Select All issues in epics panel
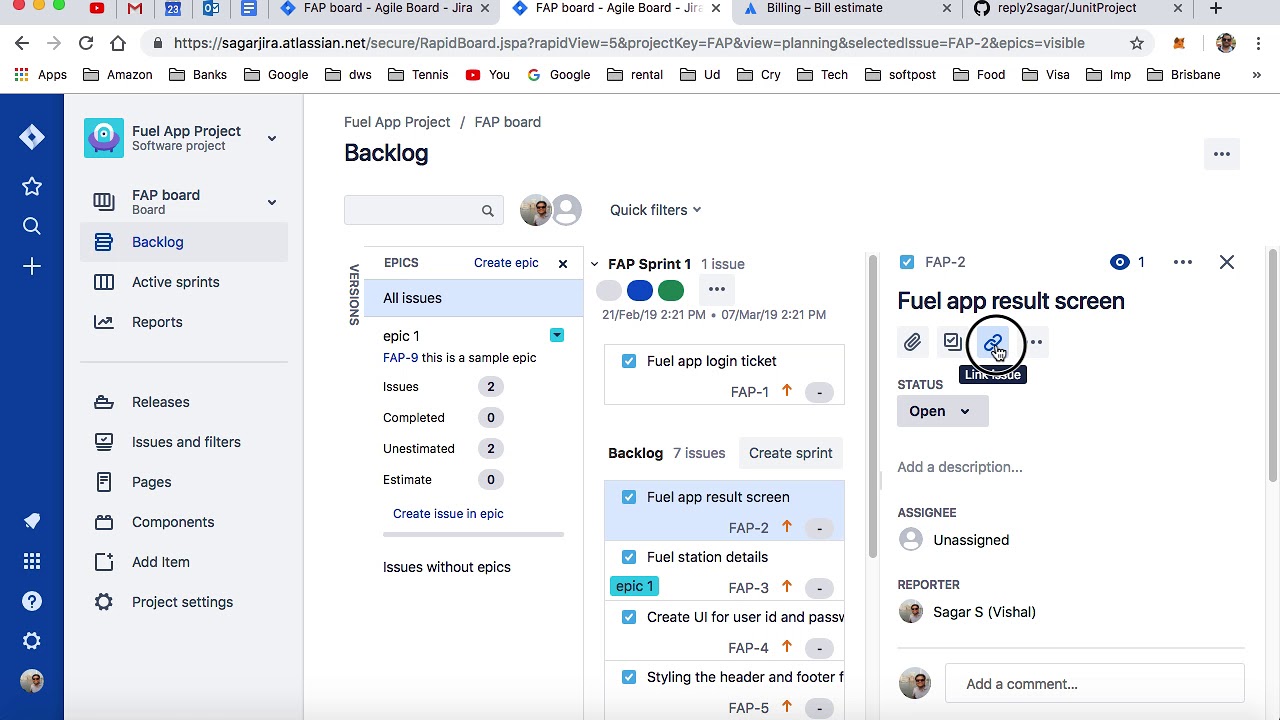This screenshot has width=1280, height=720. [473, 298]
